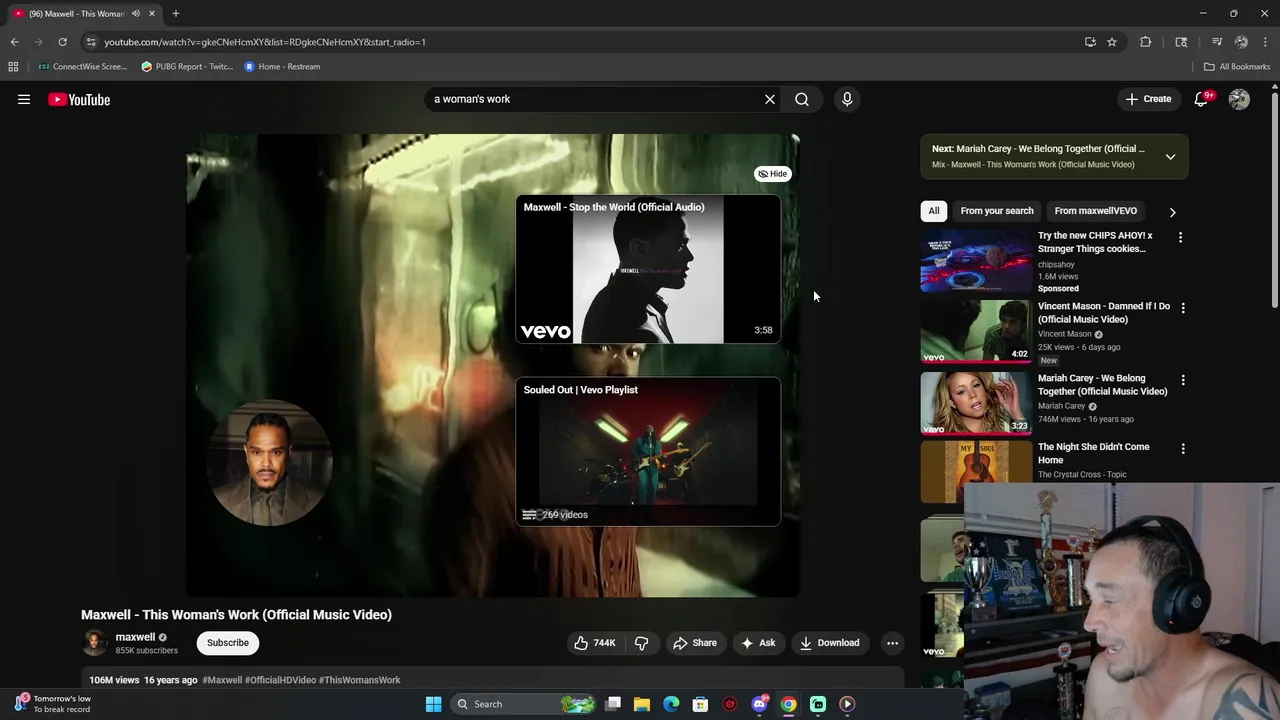The height and width of the screenshot is (720, 1280).
Task: Open the YouTube account avatar menu
Action: pyautogui.click(x=1239, y=99)
